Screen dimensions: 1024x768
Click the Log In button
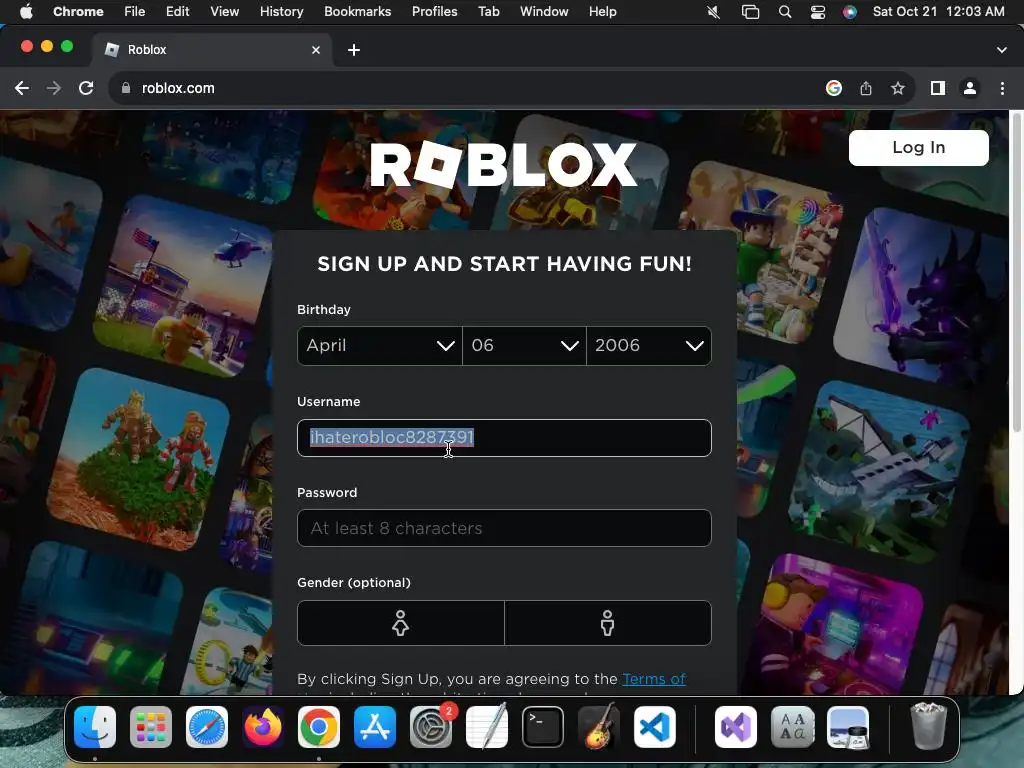click(918, 148)
